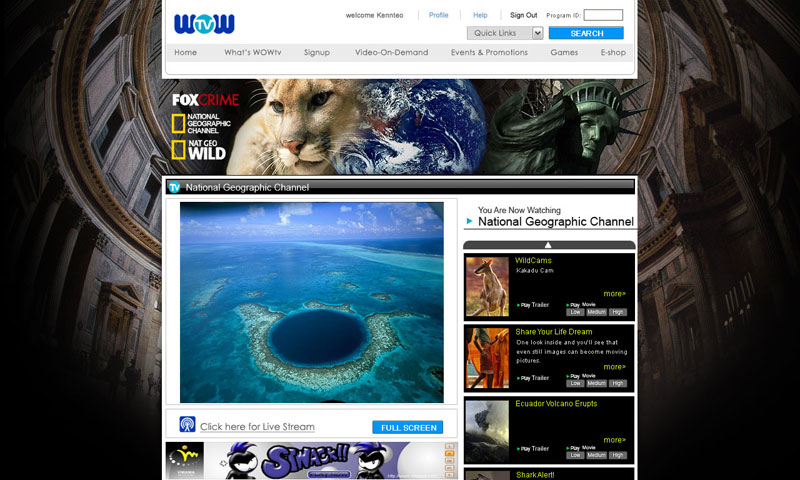Select Medium quality for WildCams movie
The height and width of the screenshot is (480, 800).
(x=596, y=312)
